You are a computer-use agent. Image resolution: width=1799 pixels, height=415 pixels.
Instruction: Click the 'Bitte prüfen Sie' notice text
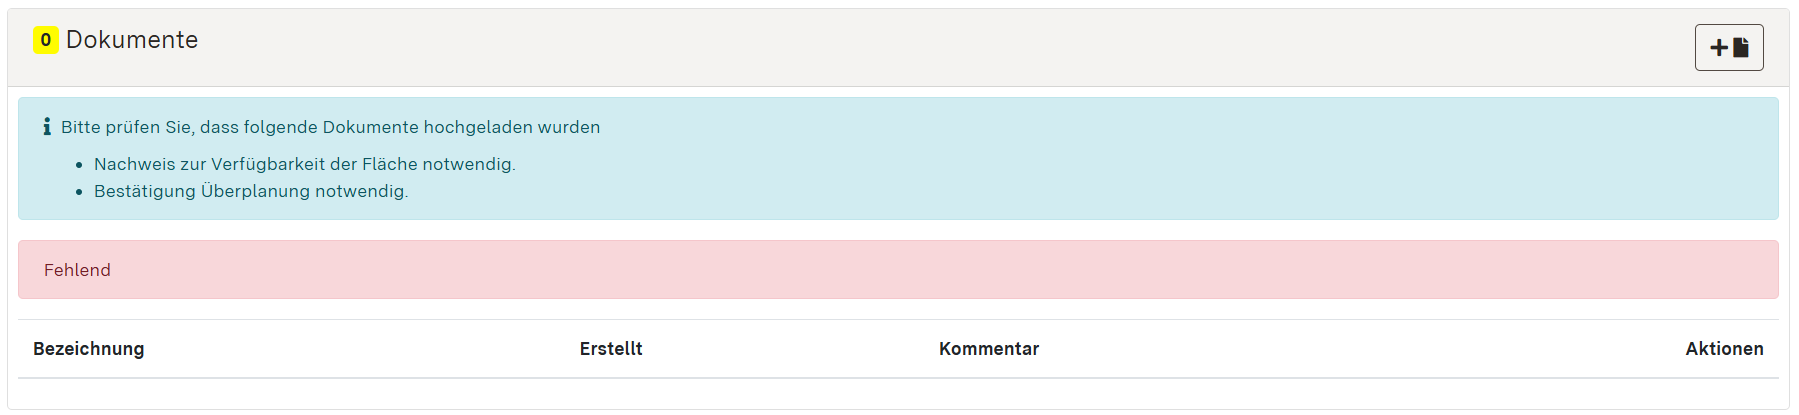pyautogui.click(x=330, y=127)
